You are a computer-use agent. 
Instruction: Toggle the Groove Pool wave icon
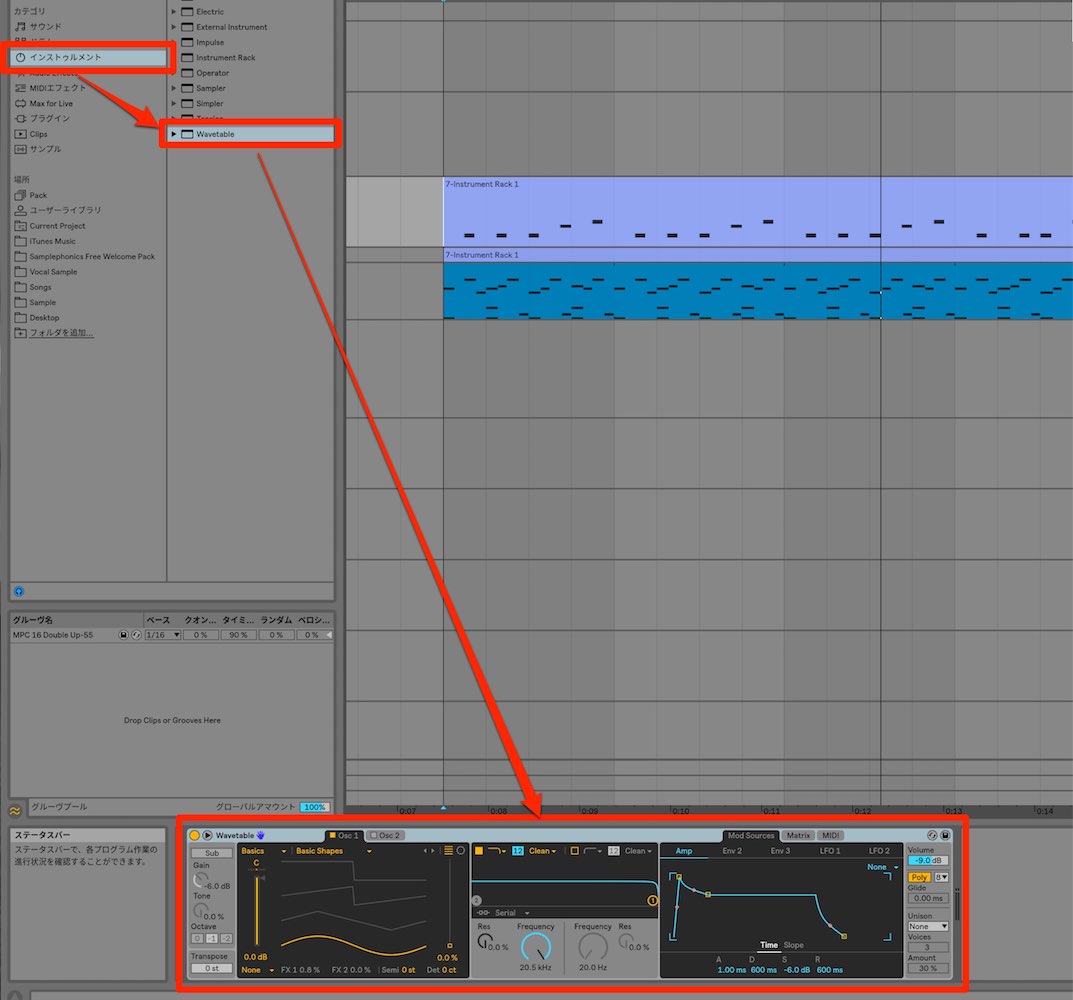coord(15,811)
